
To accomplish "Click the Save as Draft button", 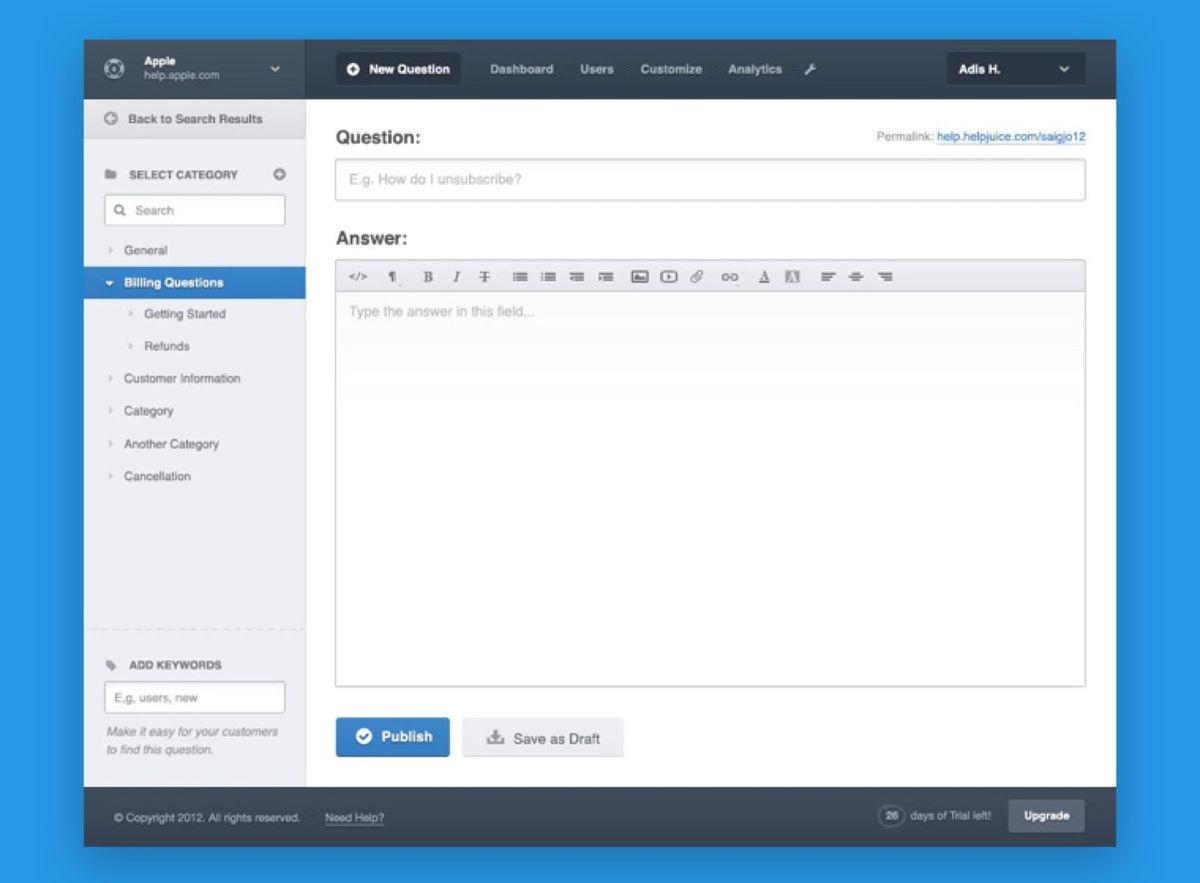I will [543, 738].
